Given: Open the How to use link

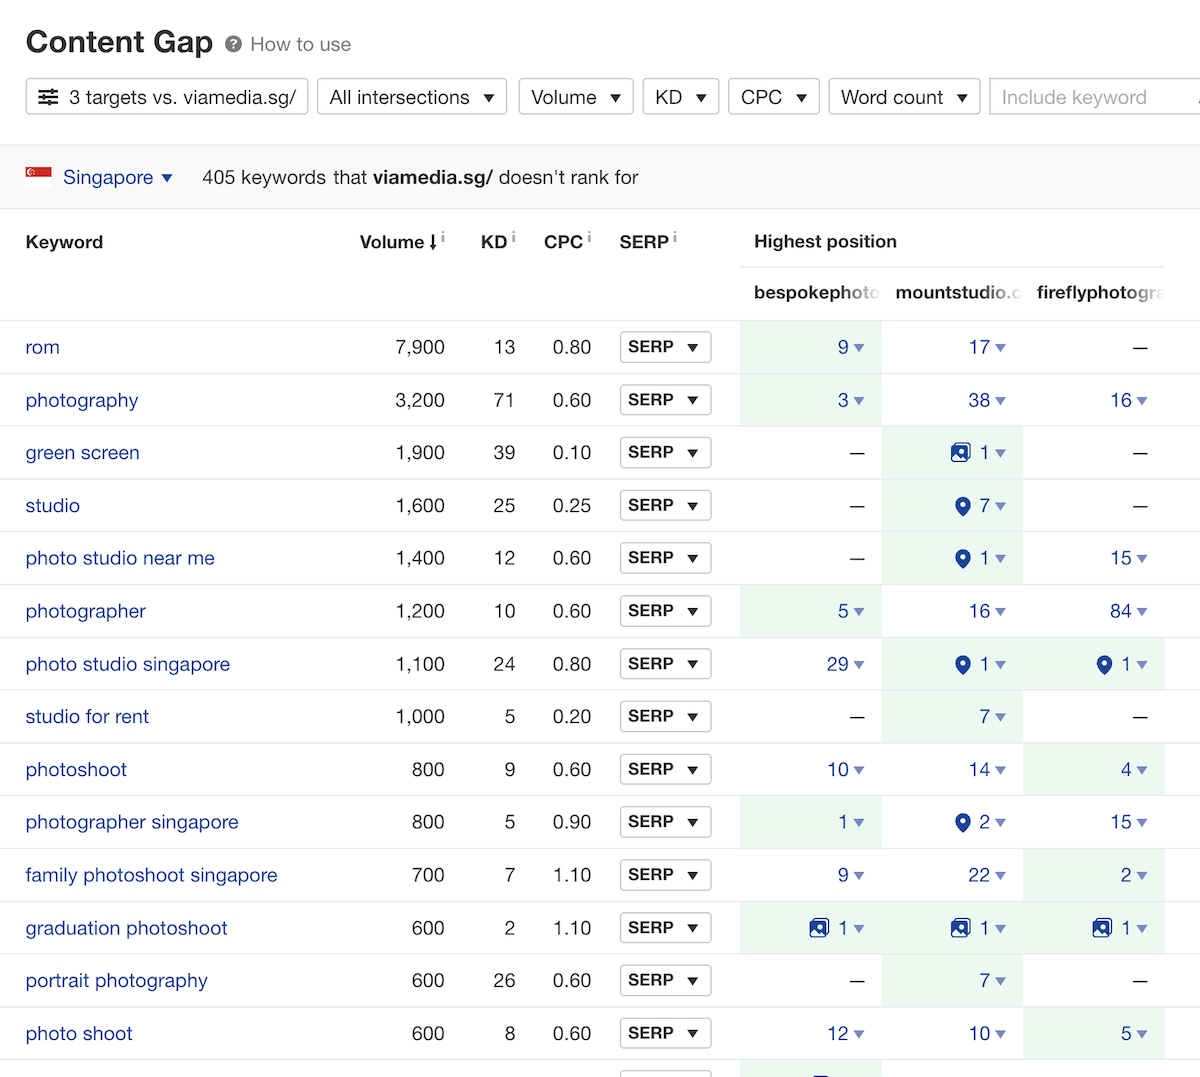Looking at the screenshot, I should (300, 44).
